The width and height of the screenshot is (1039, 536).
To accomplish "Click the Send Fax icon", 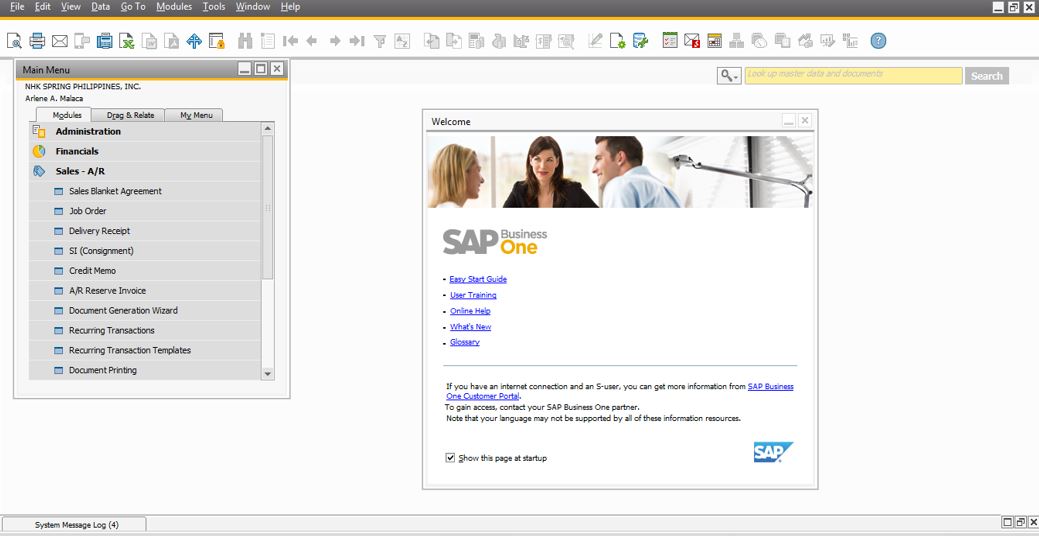I will coord(105,41).
